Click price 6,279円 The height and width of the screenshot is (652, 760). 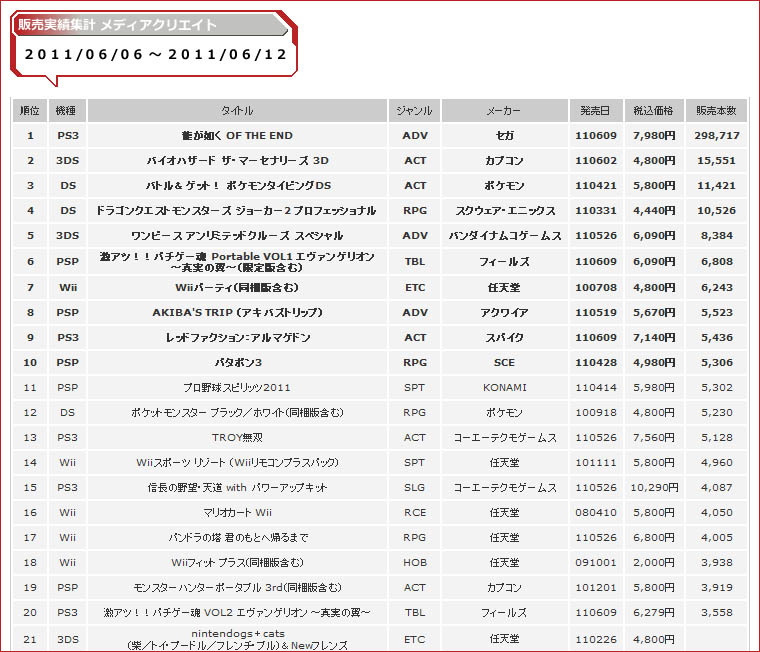(654, 613)
